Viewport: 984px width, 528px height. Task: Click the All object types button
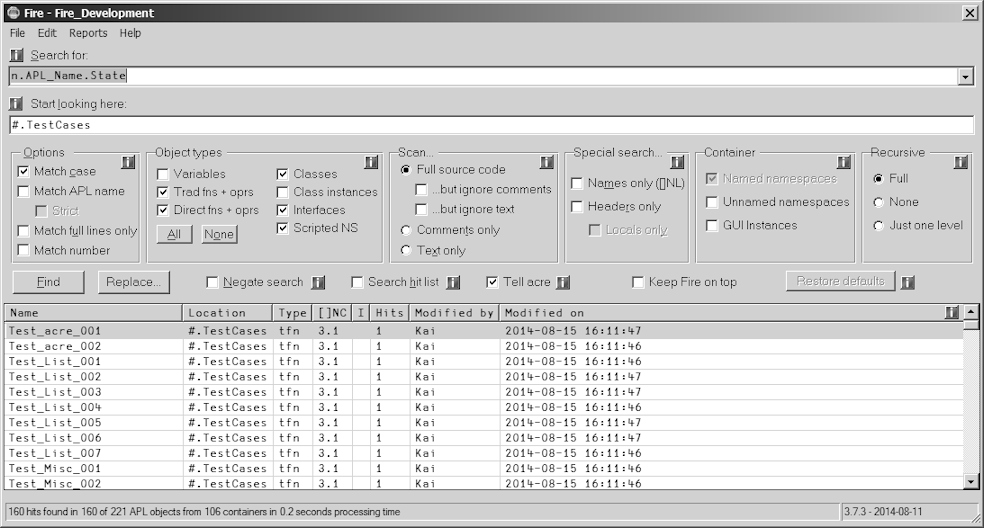tap(174, 234)
